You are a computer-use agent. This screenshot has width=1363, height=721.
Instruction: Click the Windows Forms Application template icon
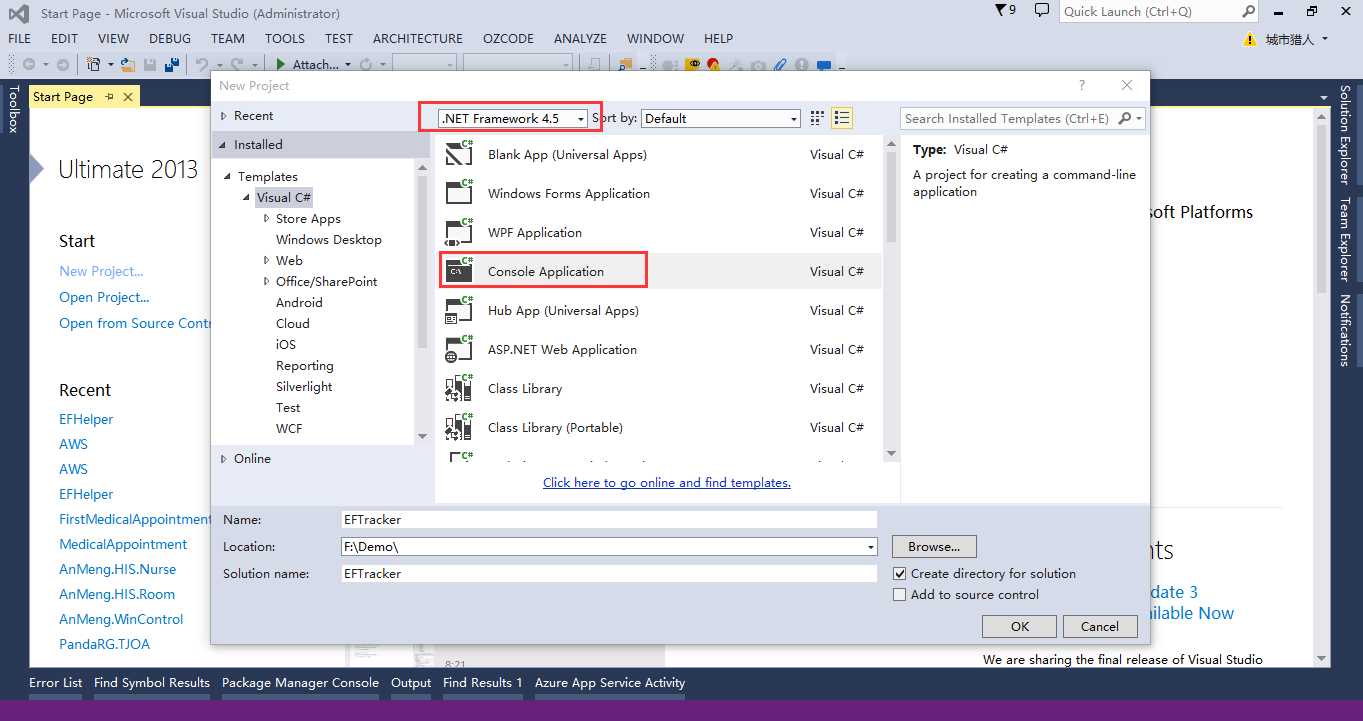pos(459,193)
